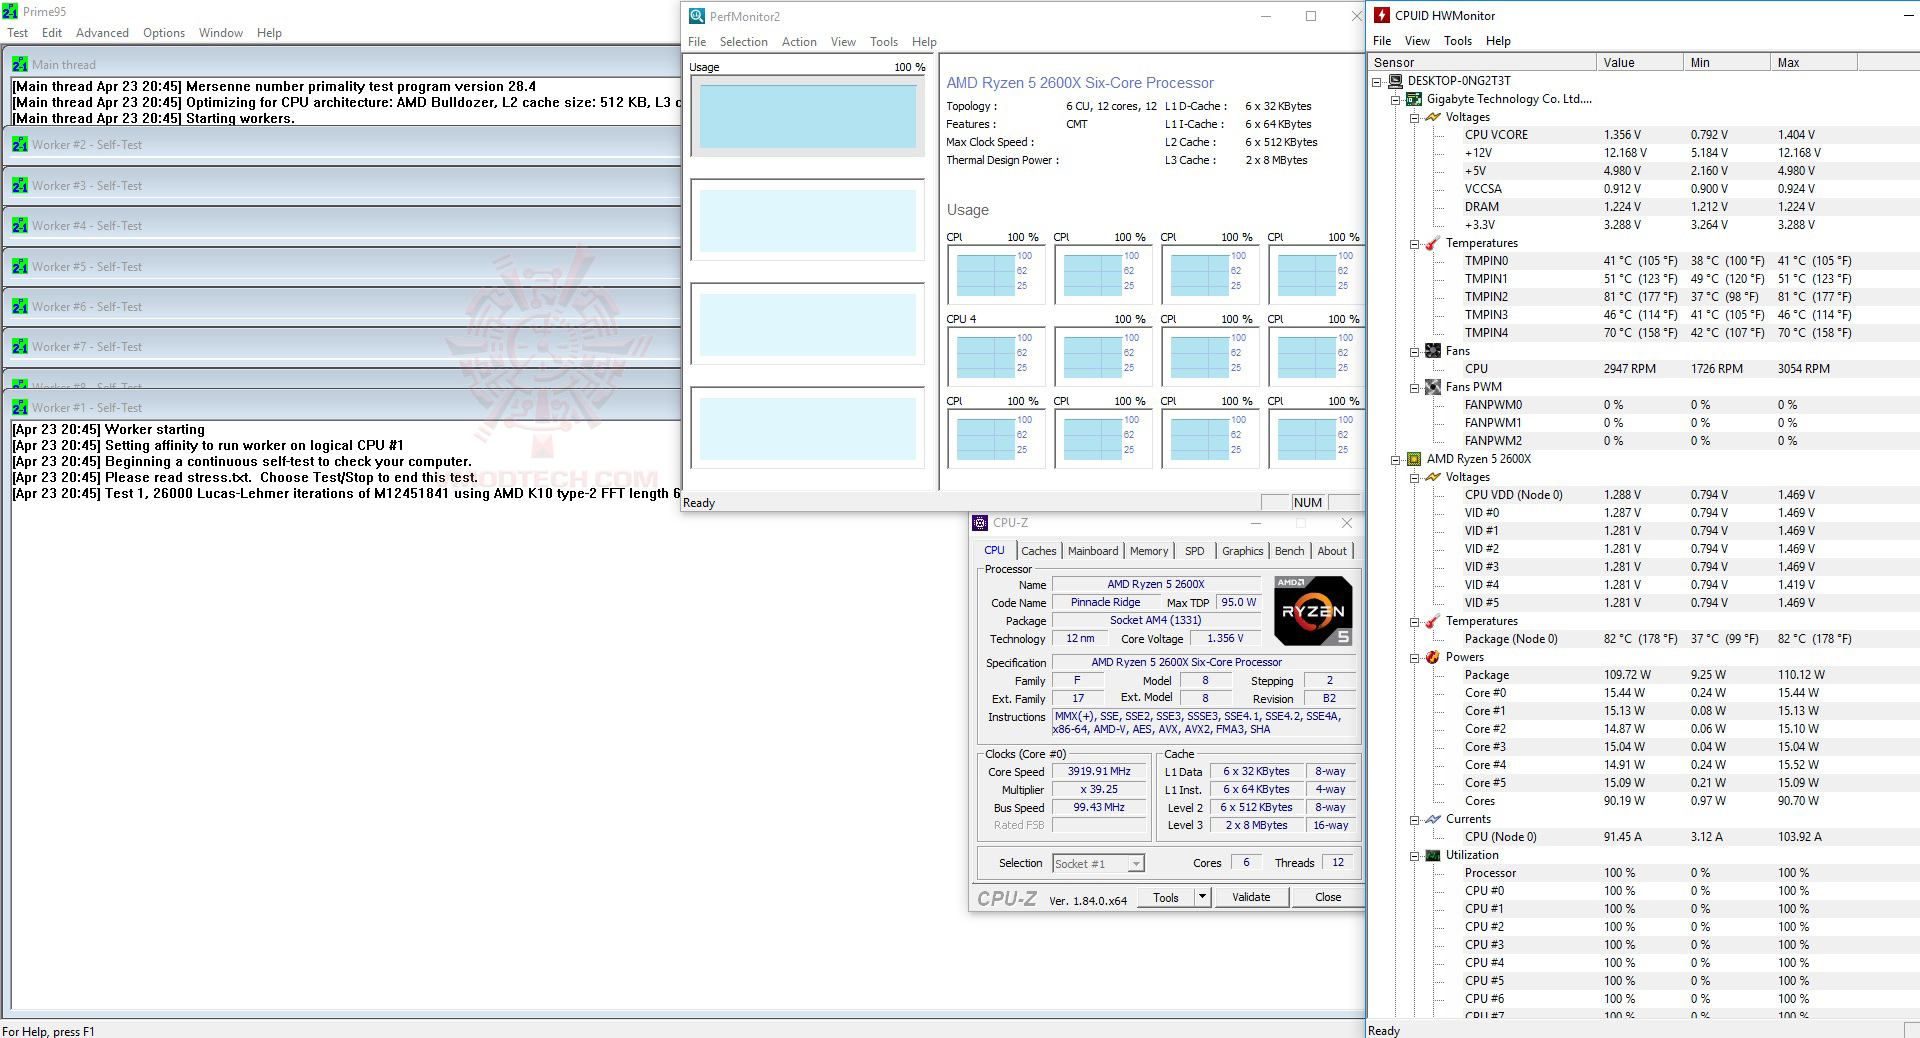The image size is (1920, 1038).
Task: Click the Prime95 title bar app icon
Action: point(10,12)
